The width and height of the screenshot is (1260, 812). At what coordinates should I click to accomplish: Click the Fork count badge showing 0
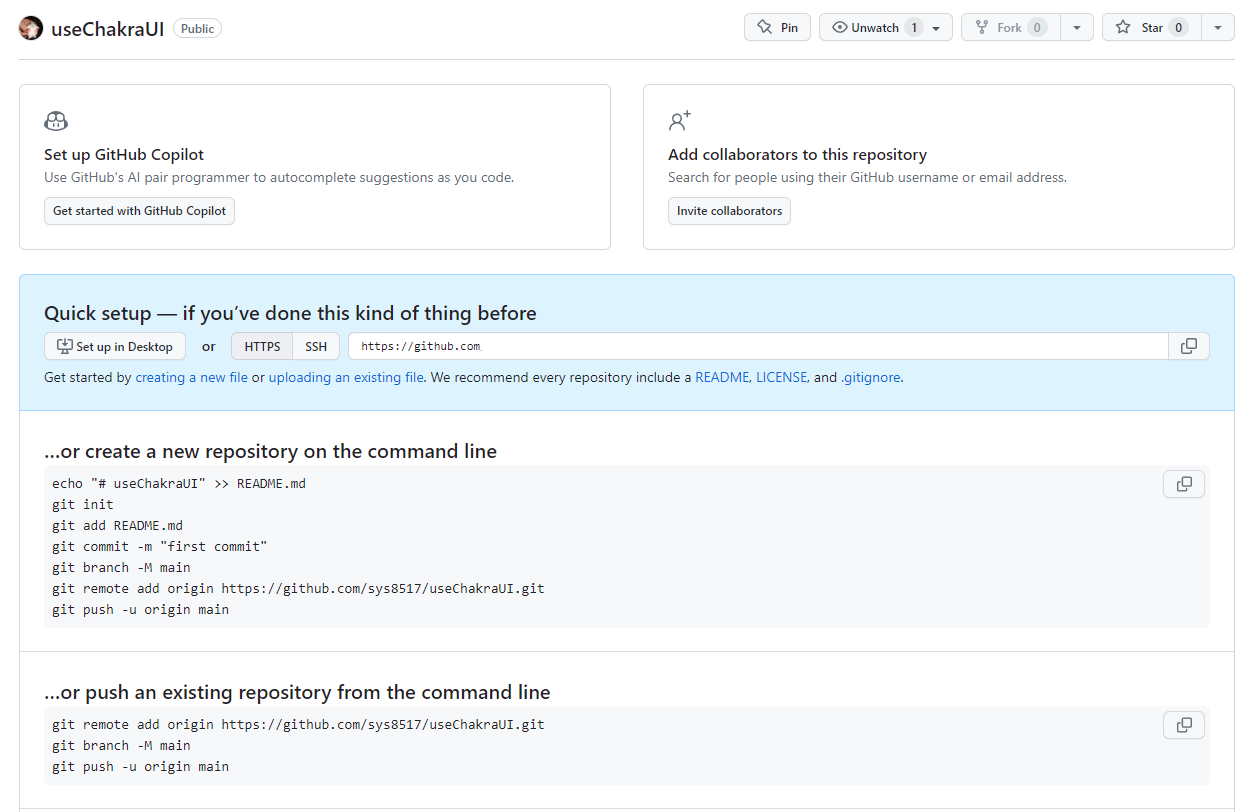coord(1037,27)
